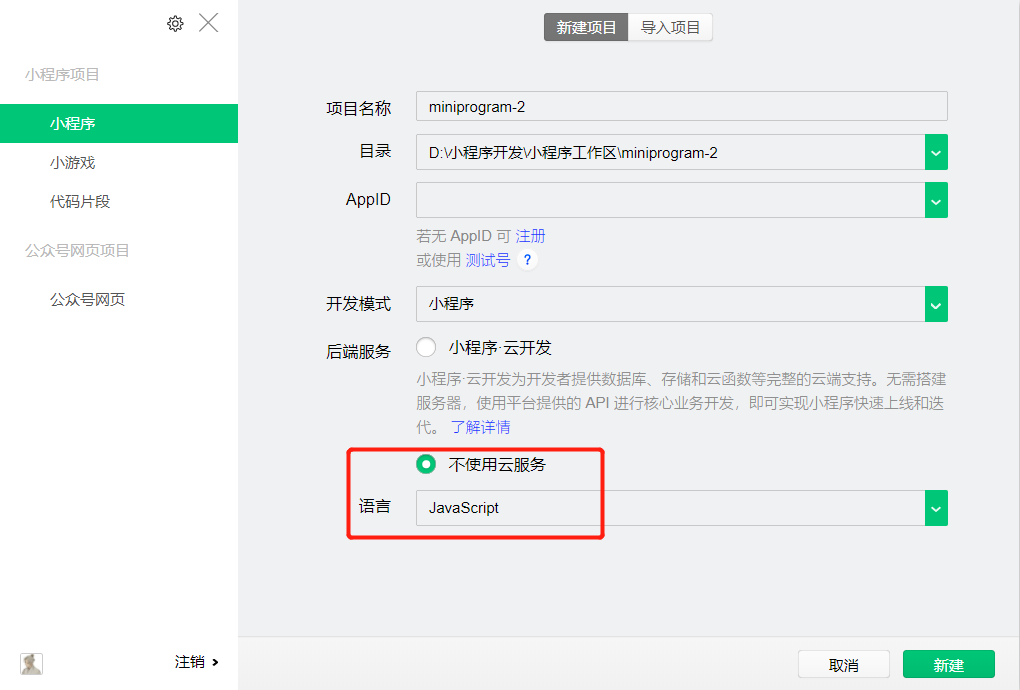Screen dimensions: 1020x690
Task: Switch to the 新建项目 tab
Action: coord(586,27)
